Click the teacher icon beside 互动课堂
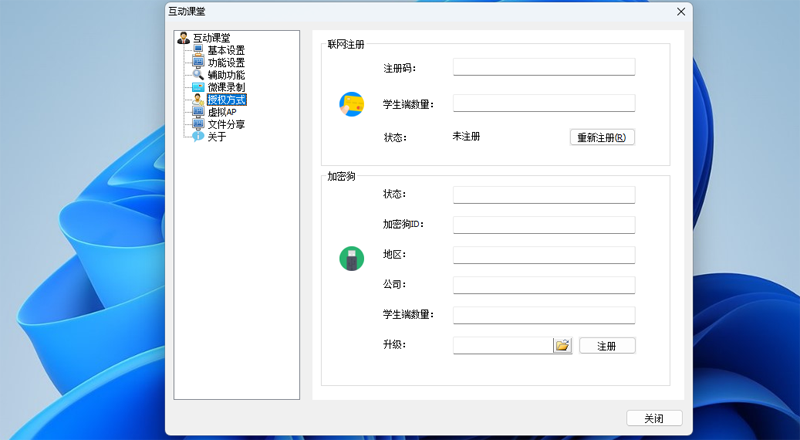 coord(184,38)
